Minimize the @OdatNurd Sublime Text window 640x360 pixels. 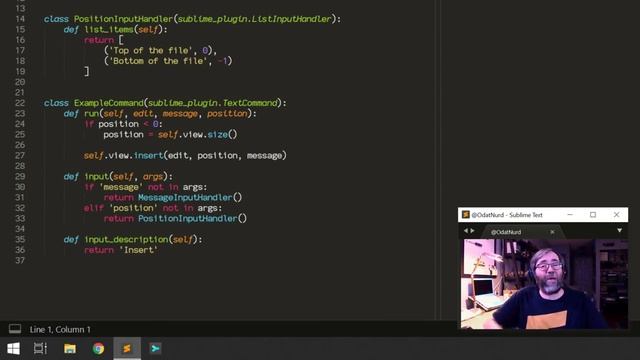click(x=570, y=215)
